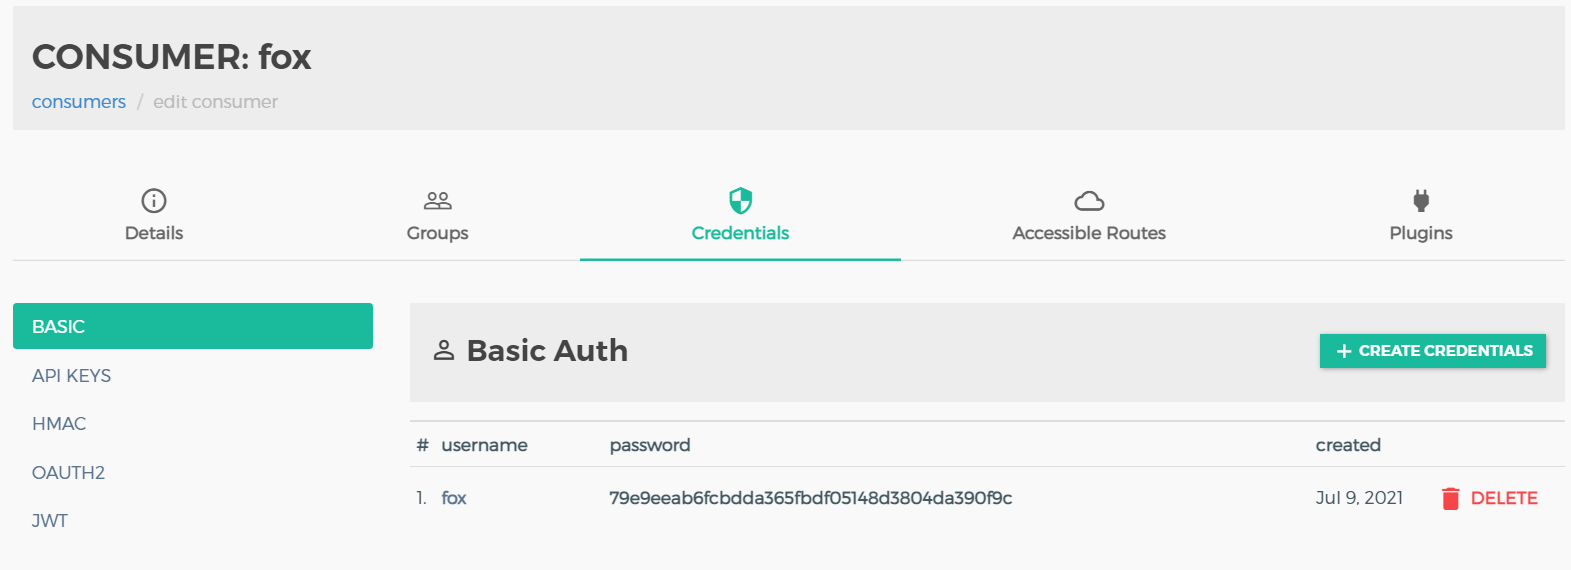Follow the consumers breadcrumb link
Image resolution: width=1571 pixels, height=570 pixels.
coord(79,102)
